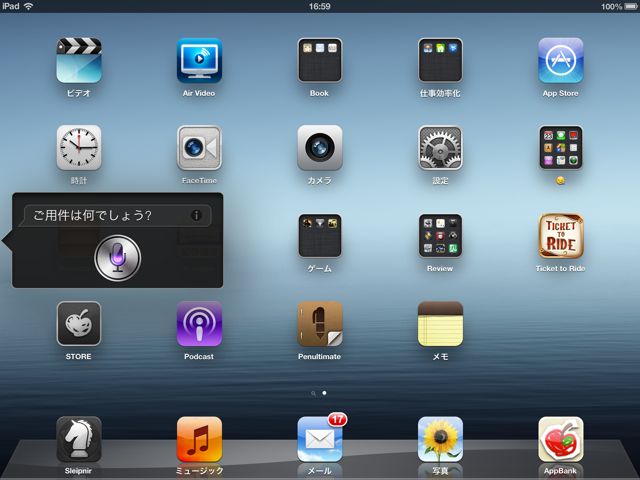640x480 pixels.
Task: Tap the 16:59 clock in status bar
Action: tap(320, 6)
